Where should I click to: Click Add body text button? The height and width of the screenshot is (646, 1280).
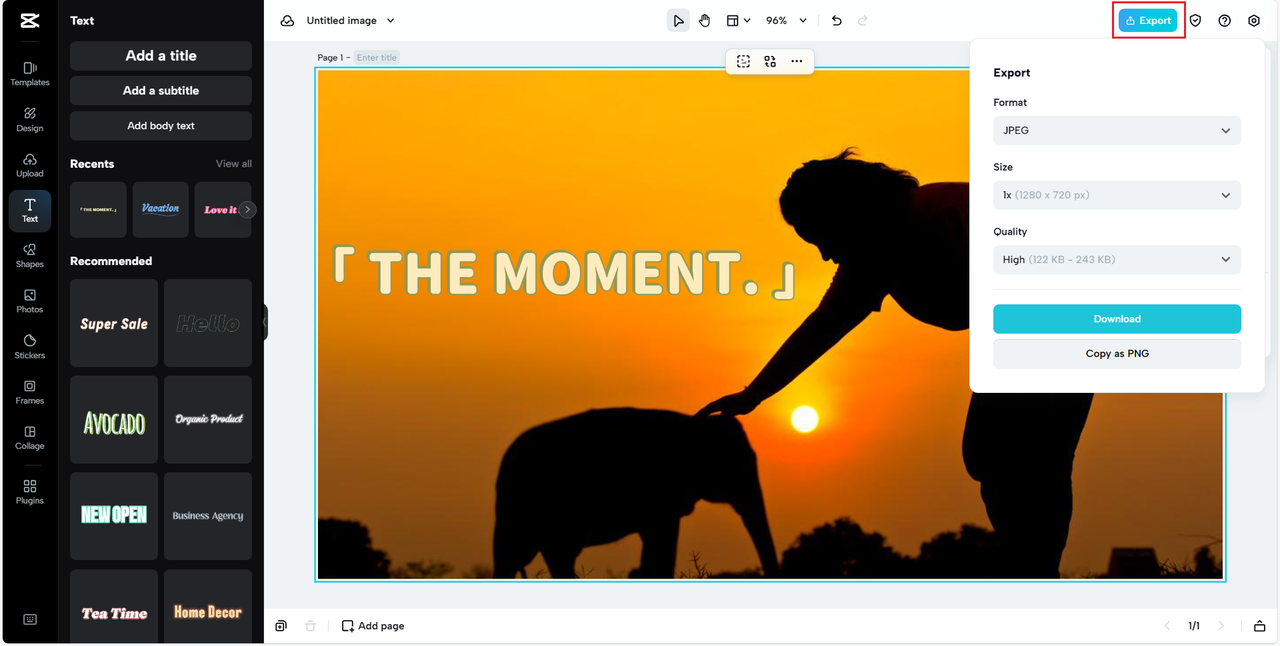coord(161,126)
